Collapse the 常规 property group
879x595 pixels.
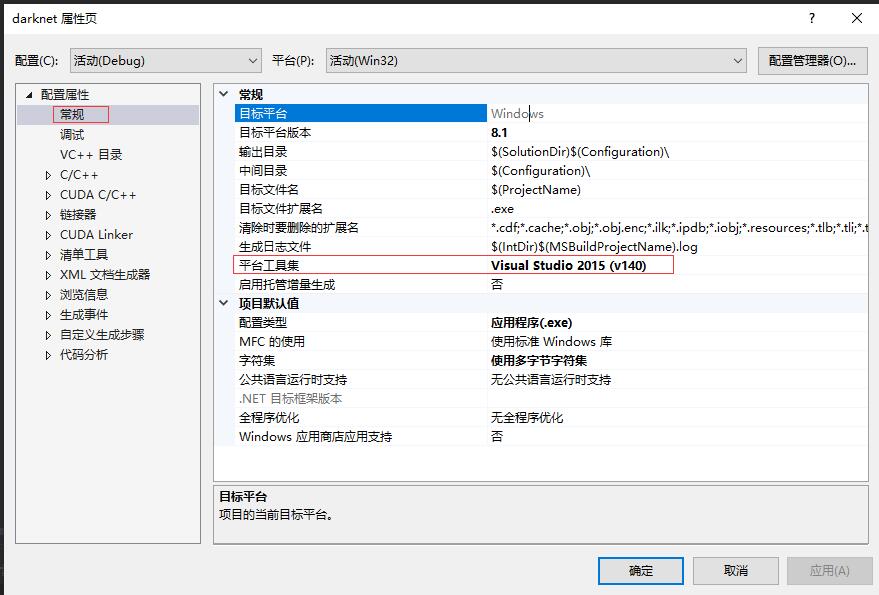[x=226, y=93]
